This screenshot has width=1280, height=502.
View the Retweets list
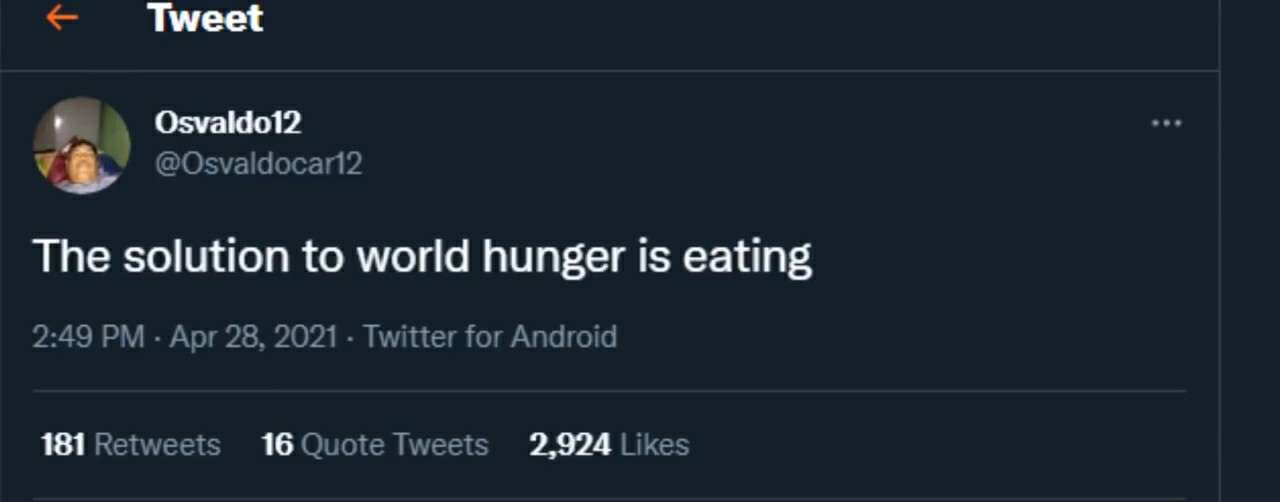coord(156,444)
